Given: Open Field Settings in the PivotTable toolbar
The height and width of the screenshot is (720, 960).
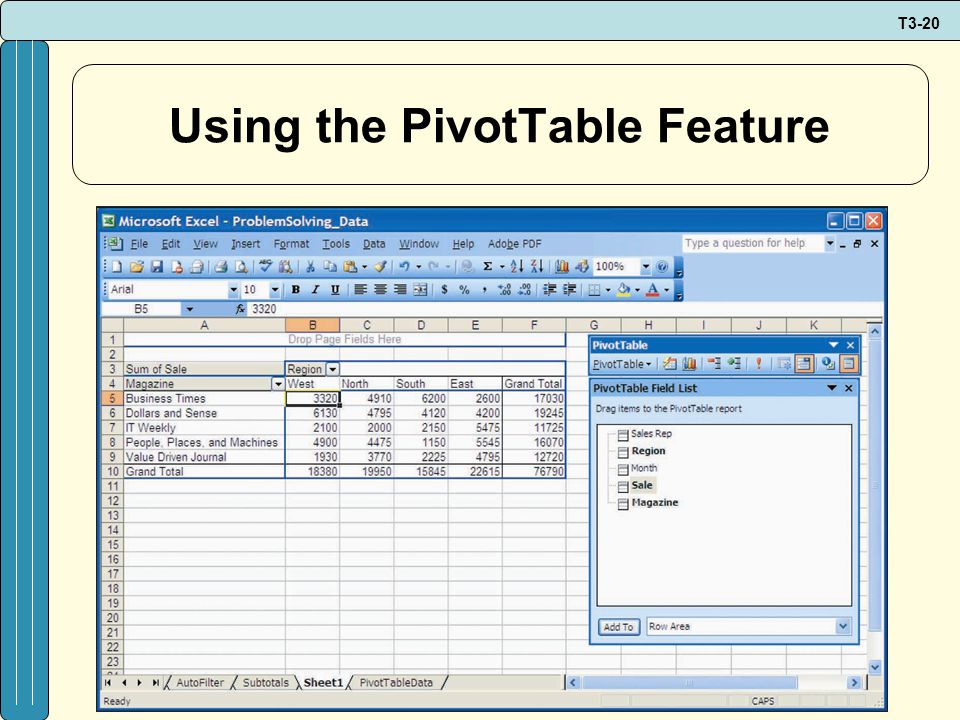Looking at the screenshot, I should [x=828, y=364].
